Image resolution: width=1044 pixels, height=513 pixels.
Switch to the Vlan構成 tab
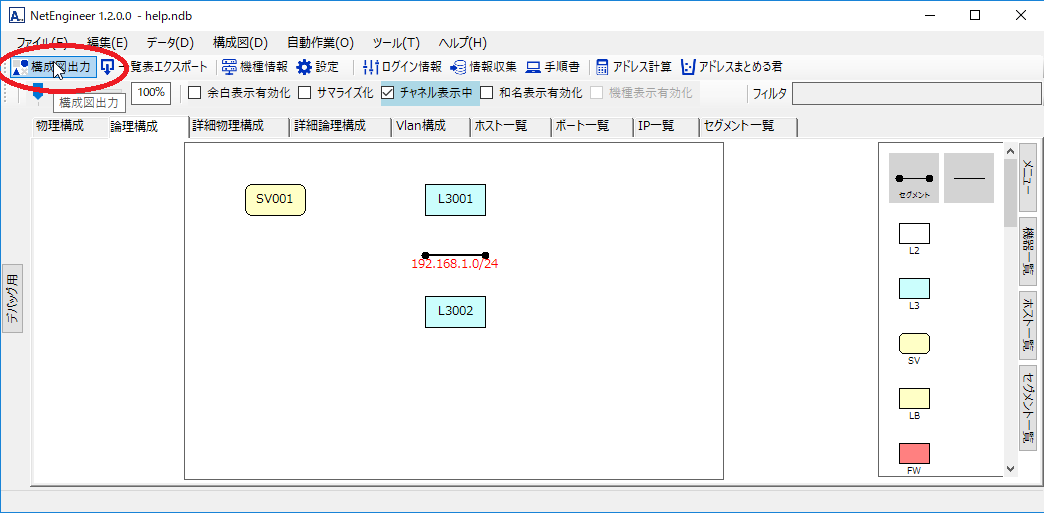pos(420,126)
